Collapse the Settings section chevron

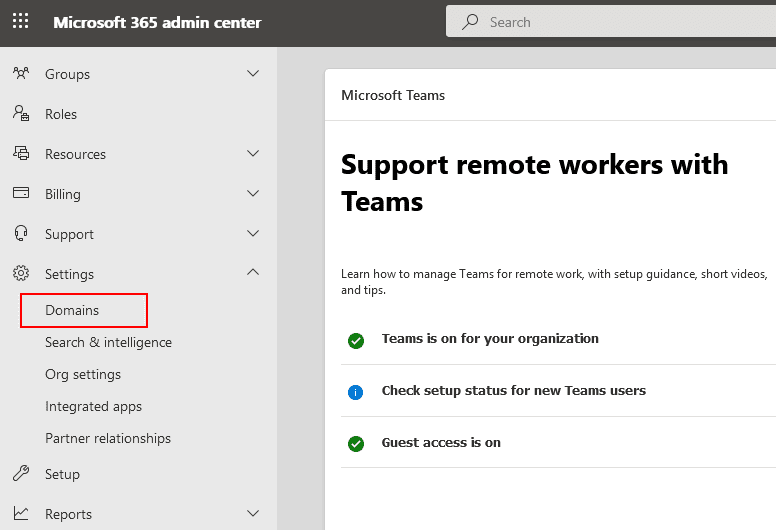tap(253, 273)
